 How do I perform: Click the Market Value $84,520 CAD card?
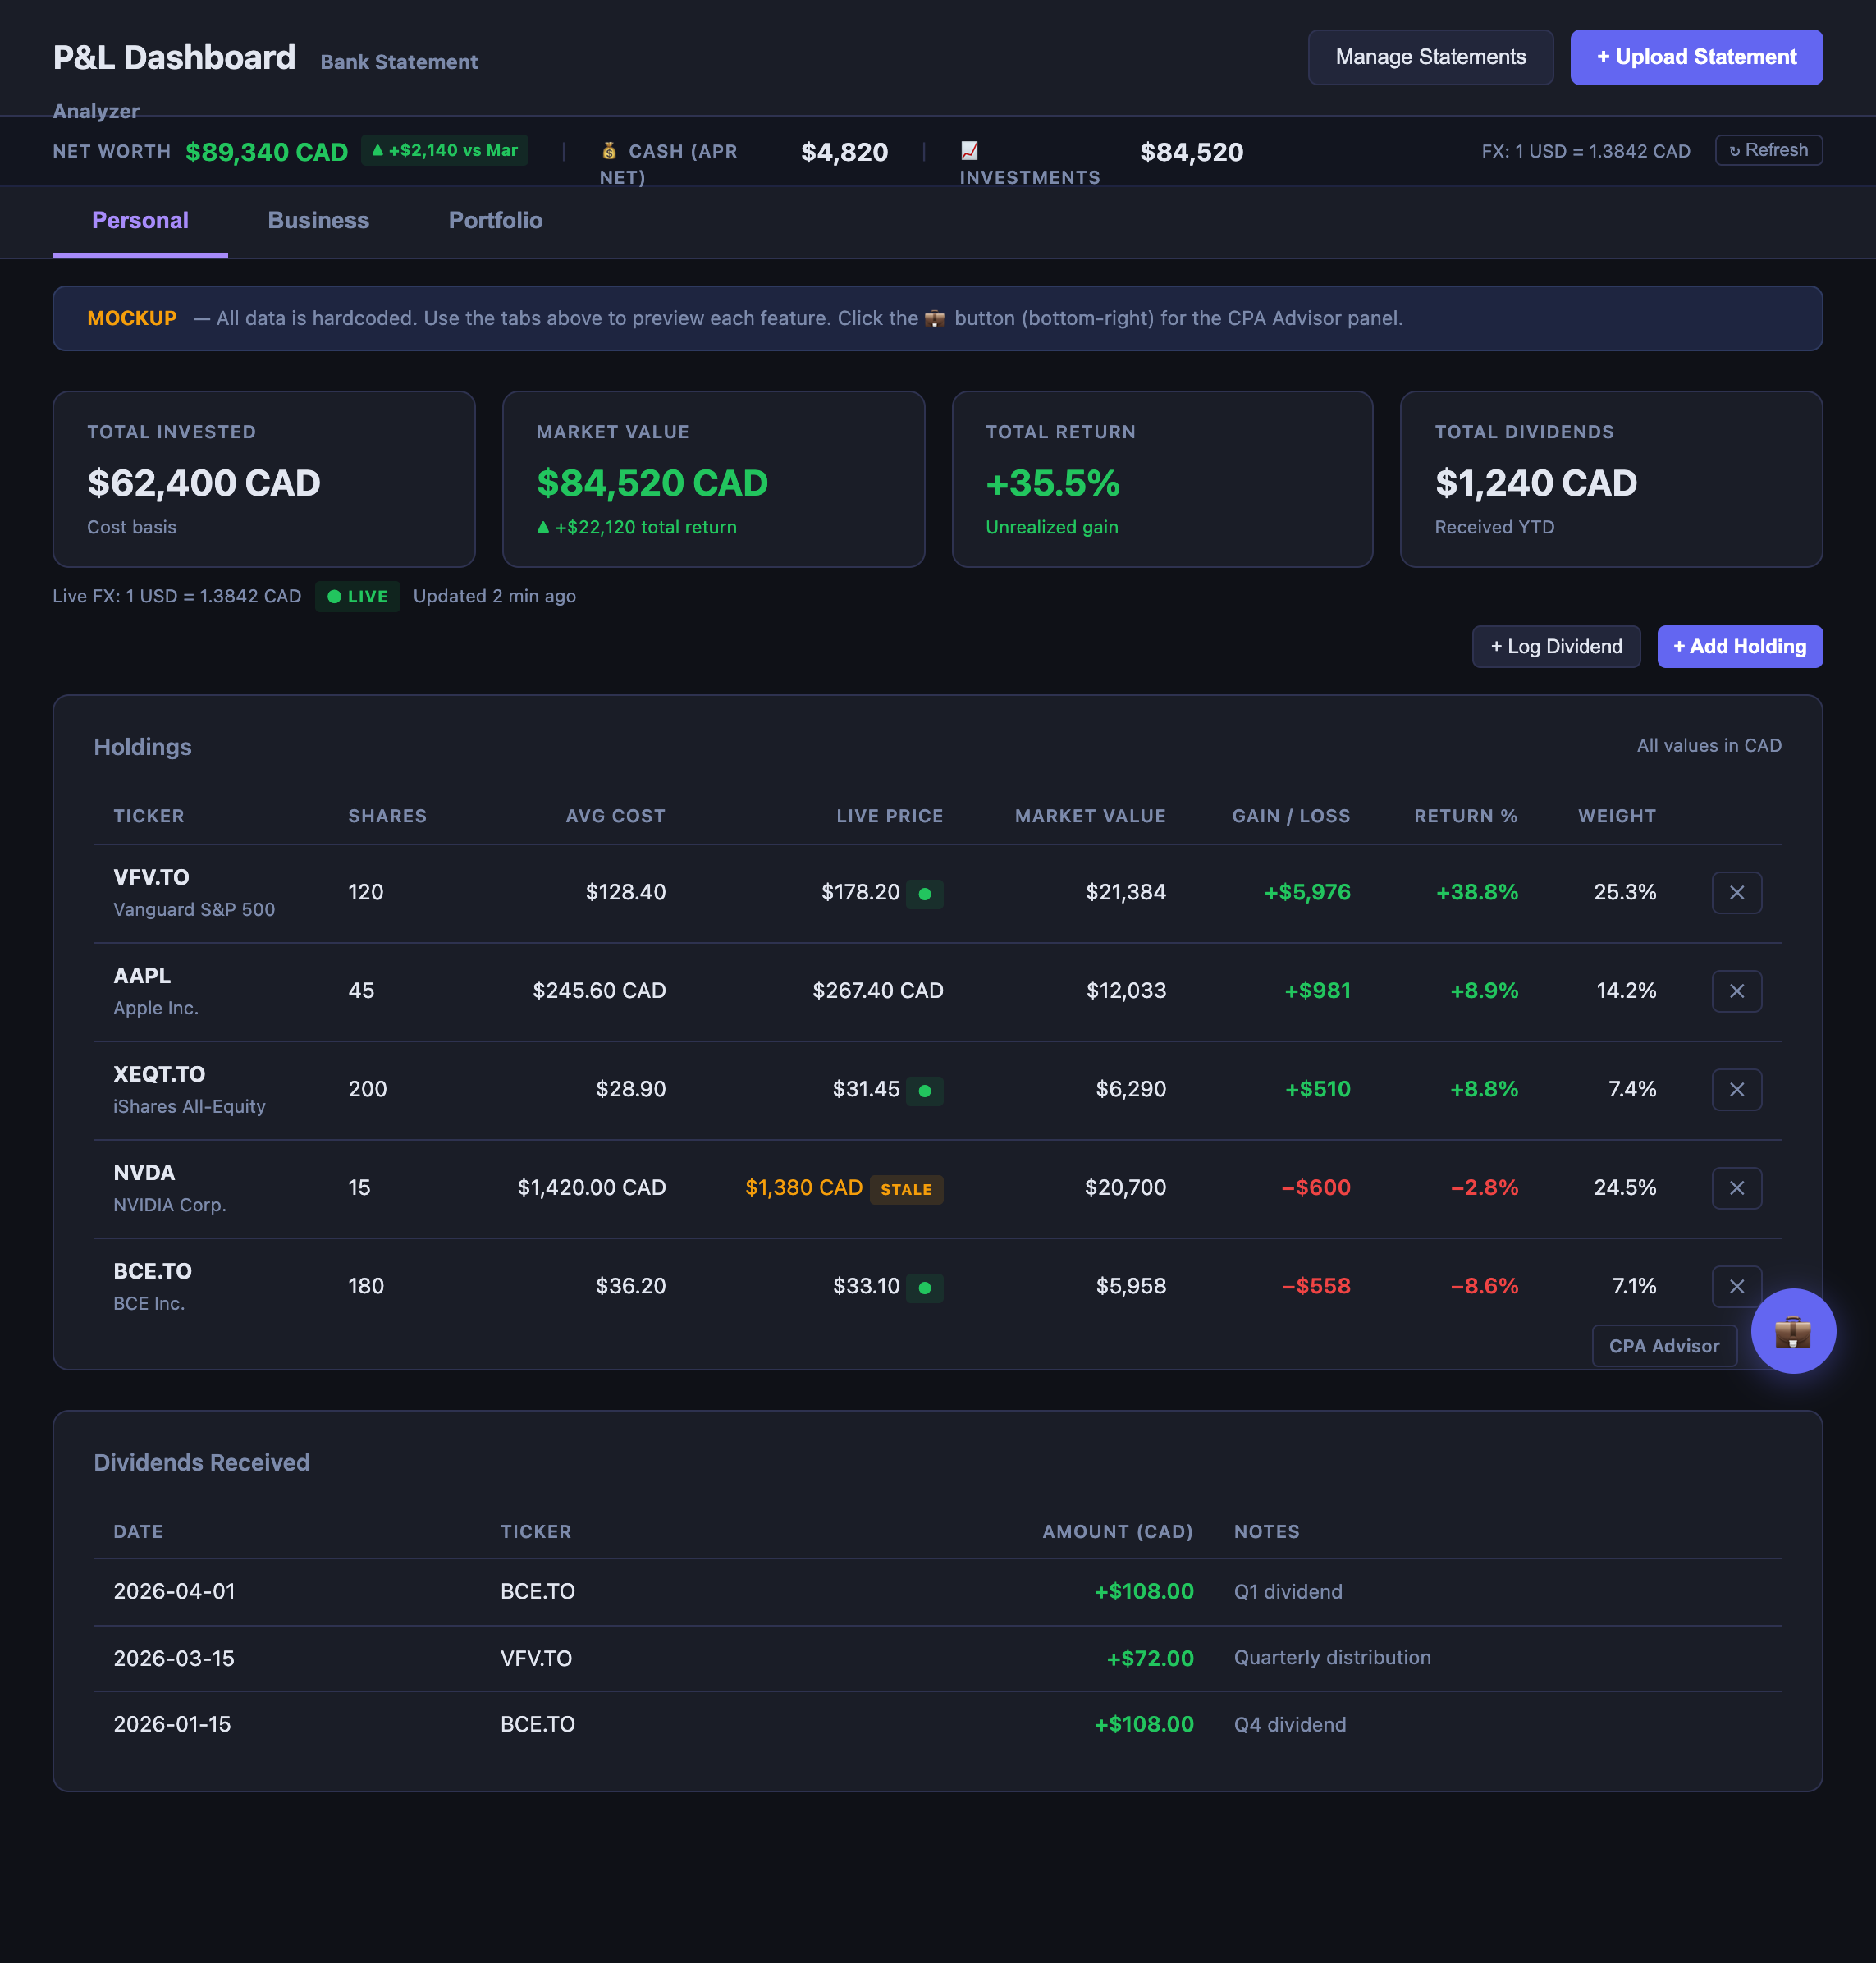pyautogui.click(x=713, y=479)
